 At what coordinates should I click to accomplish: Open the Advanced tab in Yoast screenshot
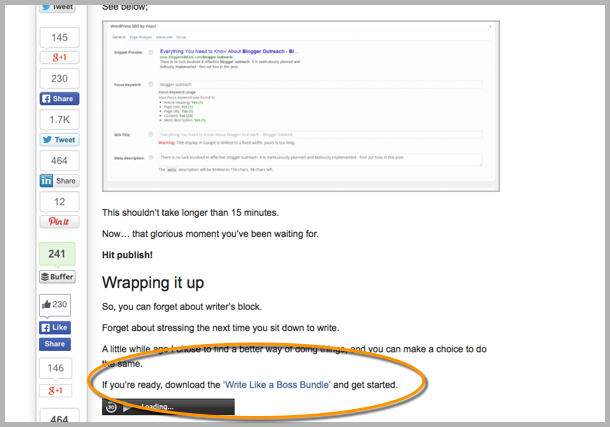[164, 37]
